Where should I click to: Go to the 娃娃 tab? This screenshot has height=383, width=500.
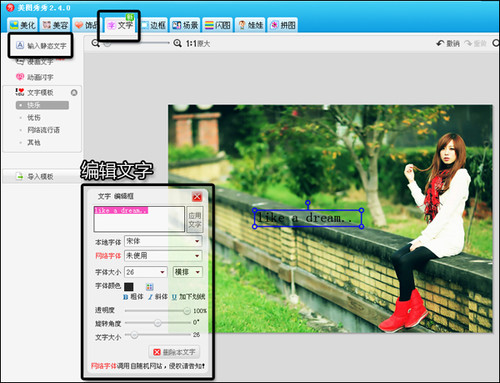point(250,25)
